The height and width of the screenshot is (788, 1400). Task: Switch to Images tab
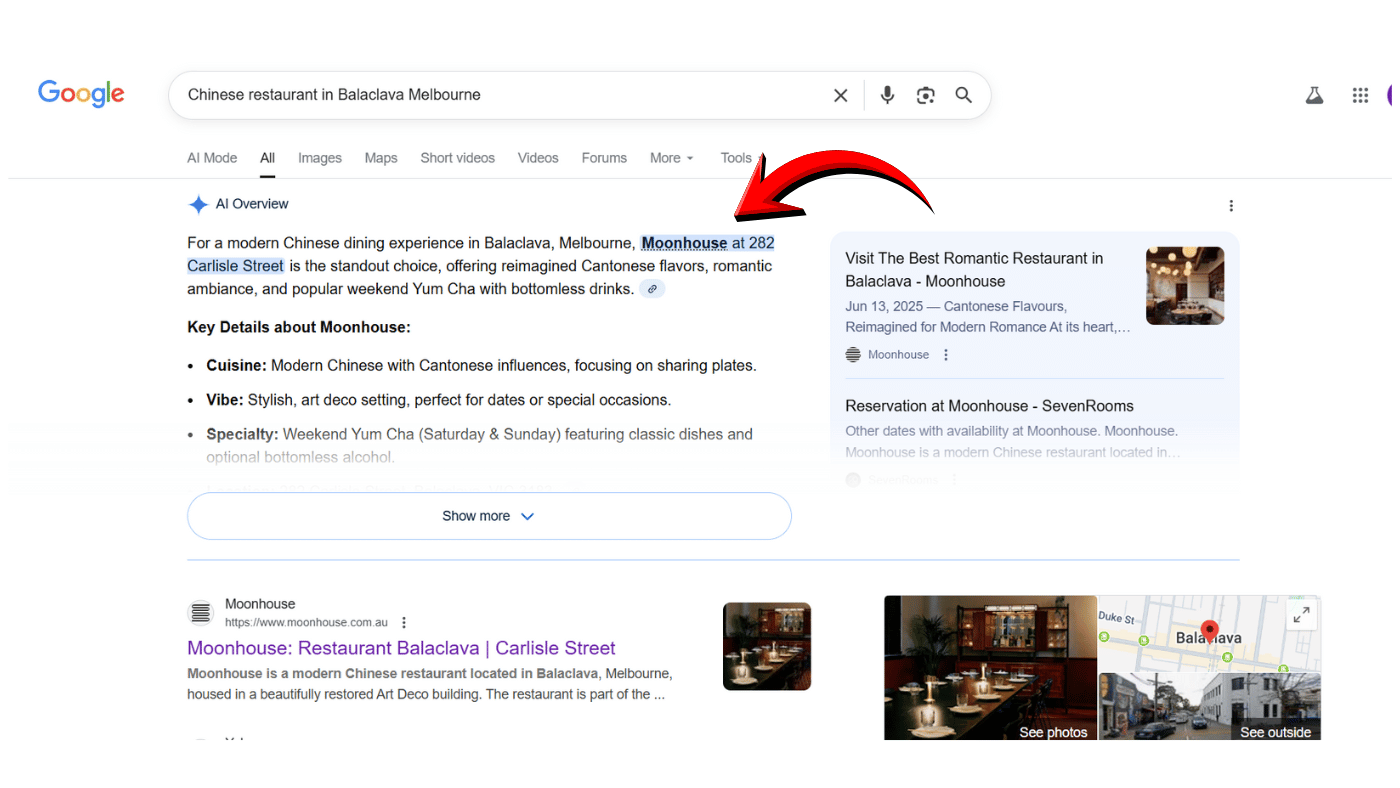click(x=320, y=158)
